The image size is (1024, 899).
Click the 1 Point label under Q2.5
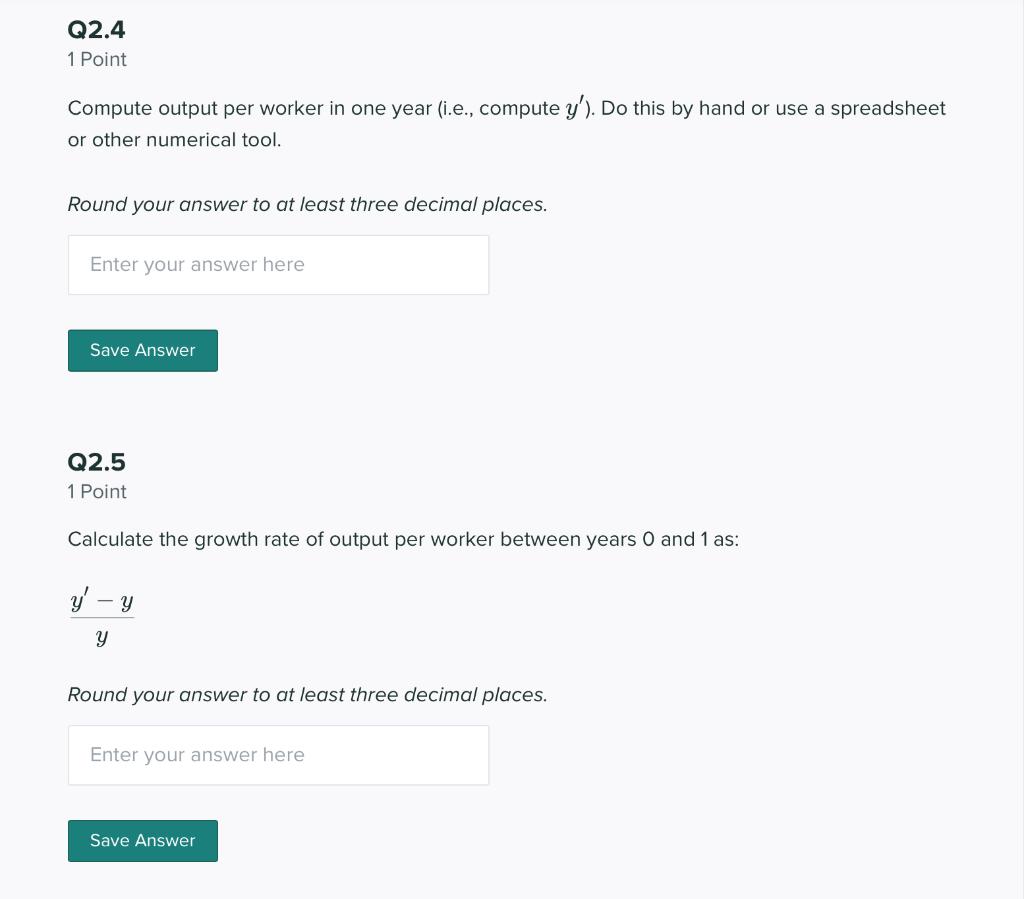(96, 492)
